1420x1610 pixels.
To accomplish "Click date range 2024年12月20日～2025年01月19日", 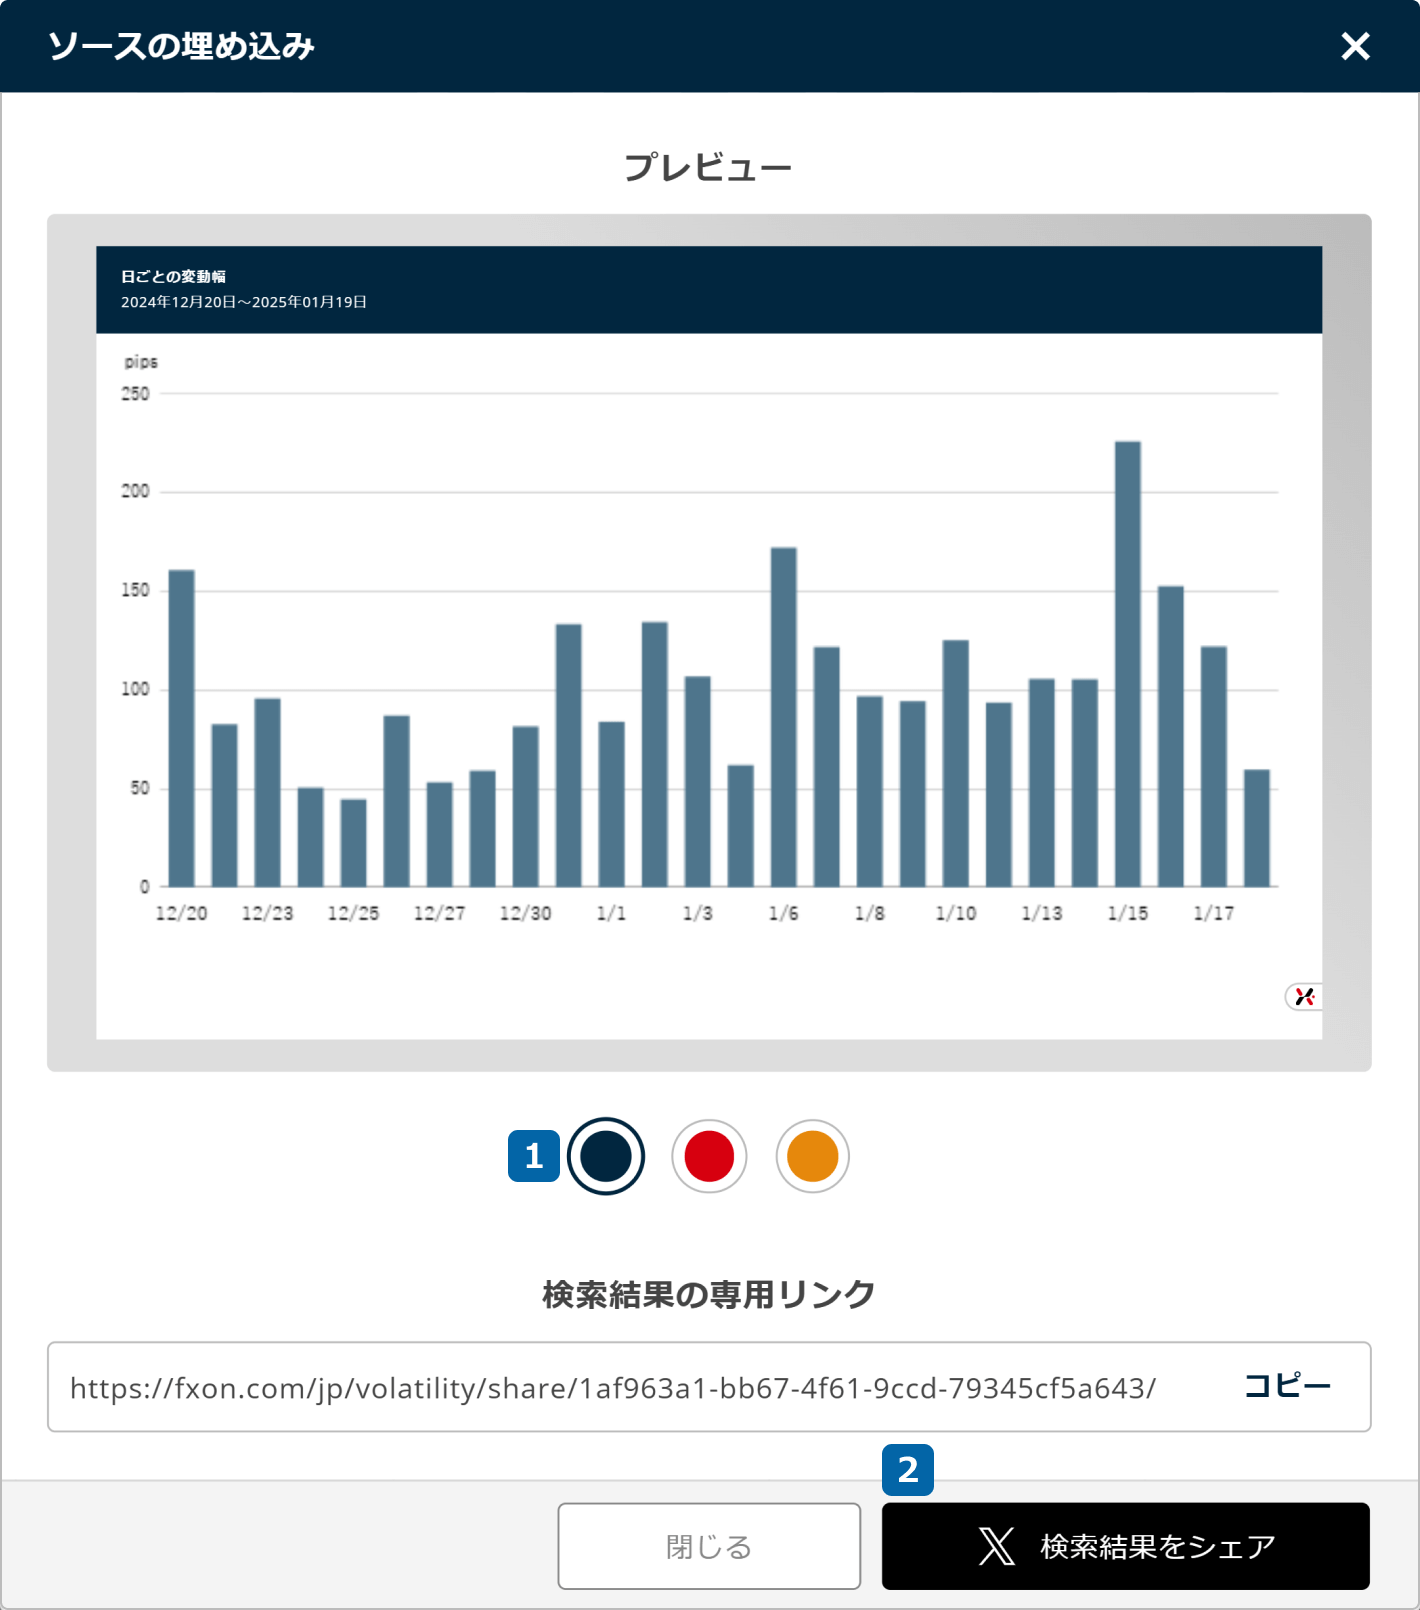I will 244,302.
